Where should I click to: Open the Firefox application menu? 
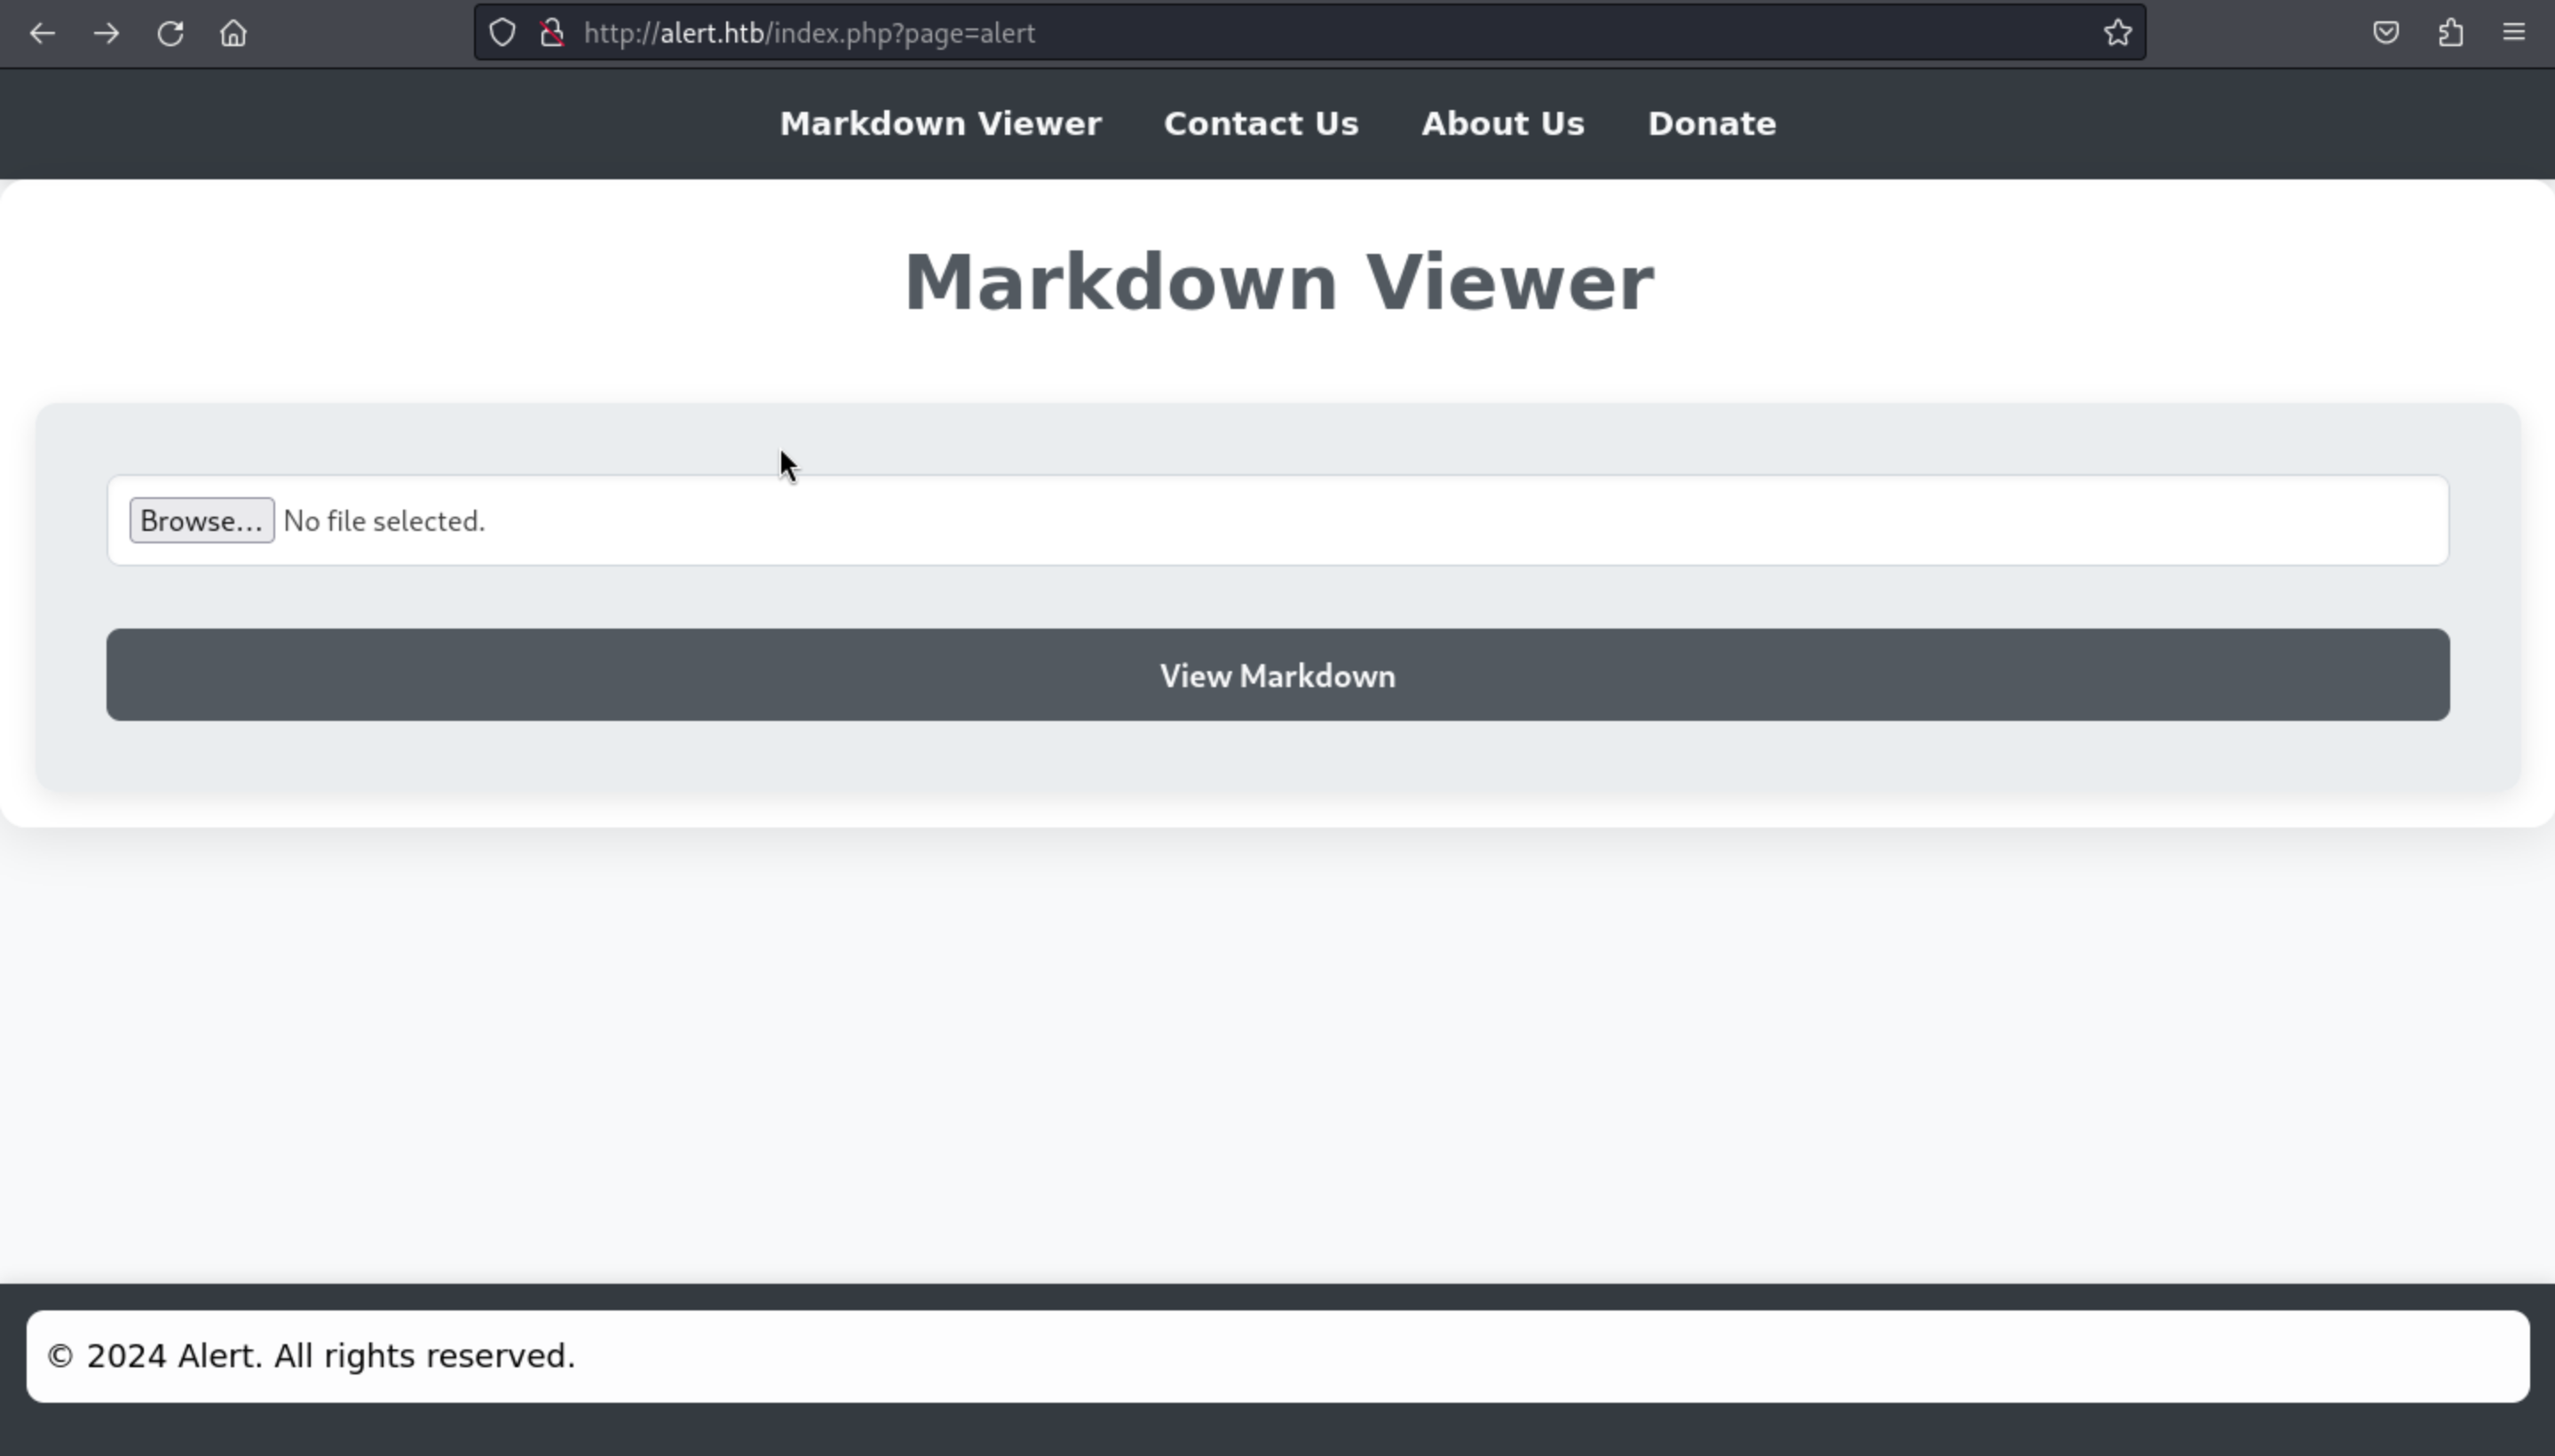2514,33
